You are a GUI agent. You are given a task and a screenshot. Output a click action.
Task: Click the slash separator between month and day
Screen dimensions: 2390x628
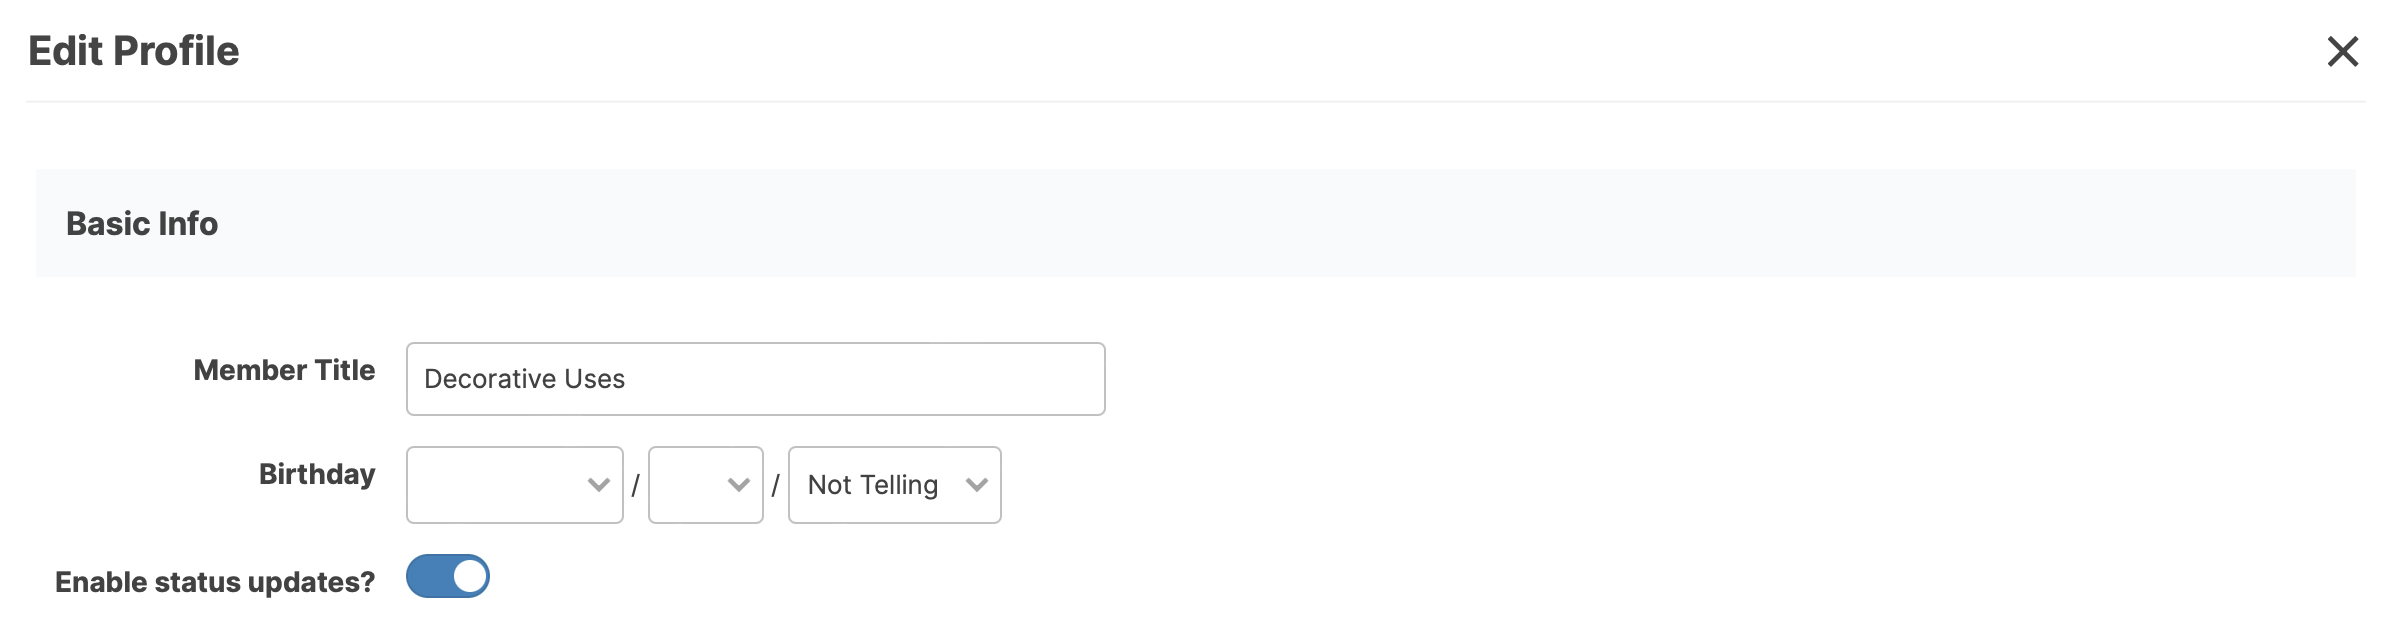click(x=635, y=486)
